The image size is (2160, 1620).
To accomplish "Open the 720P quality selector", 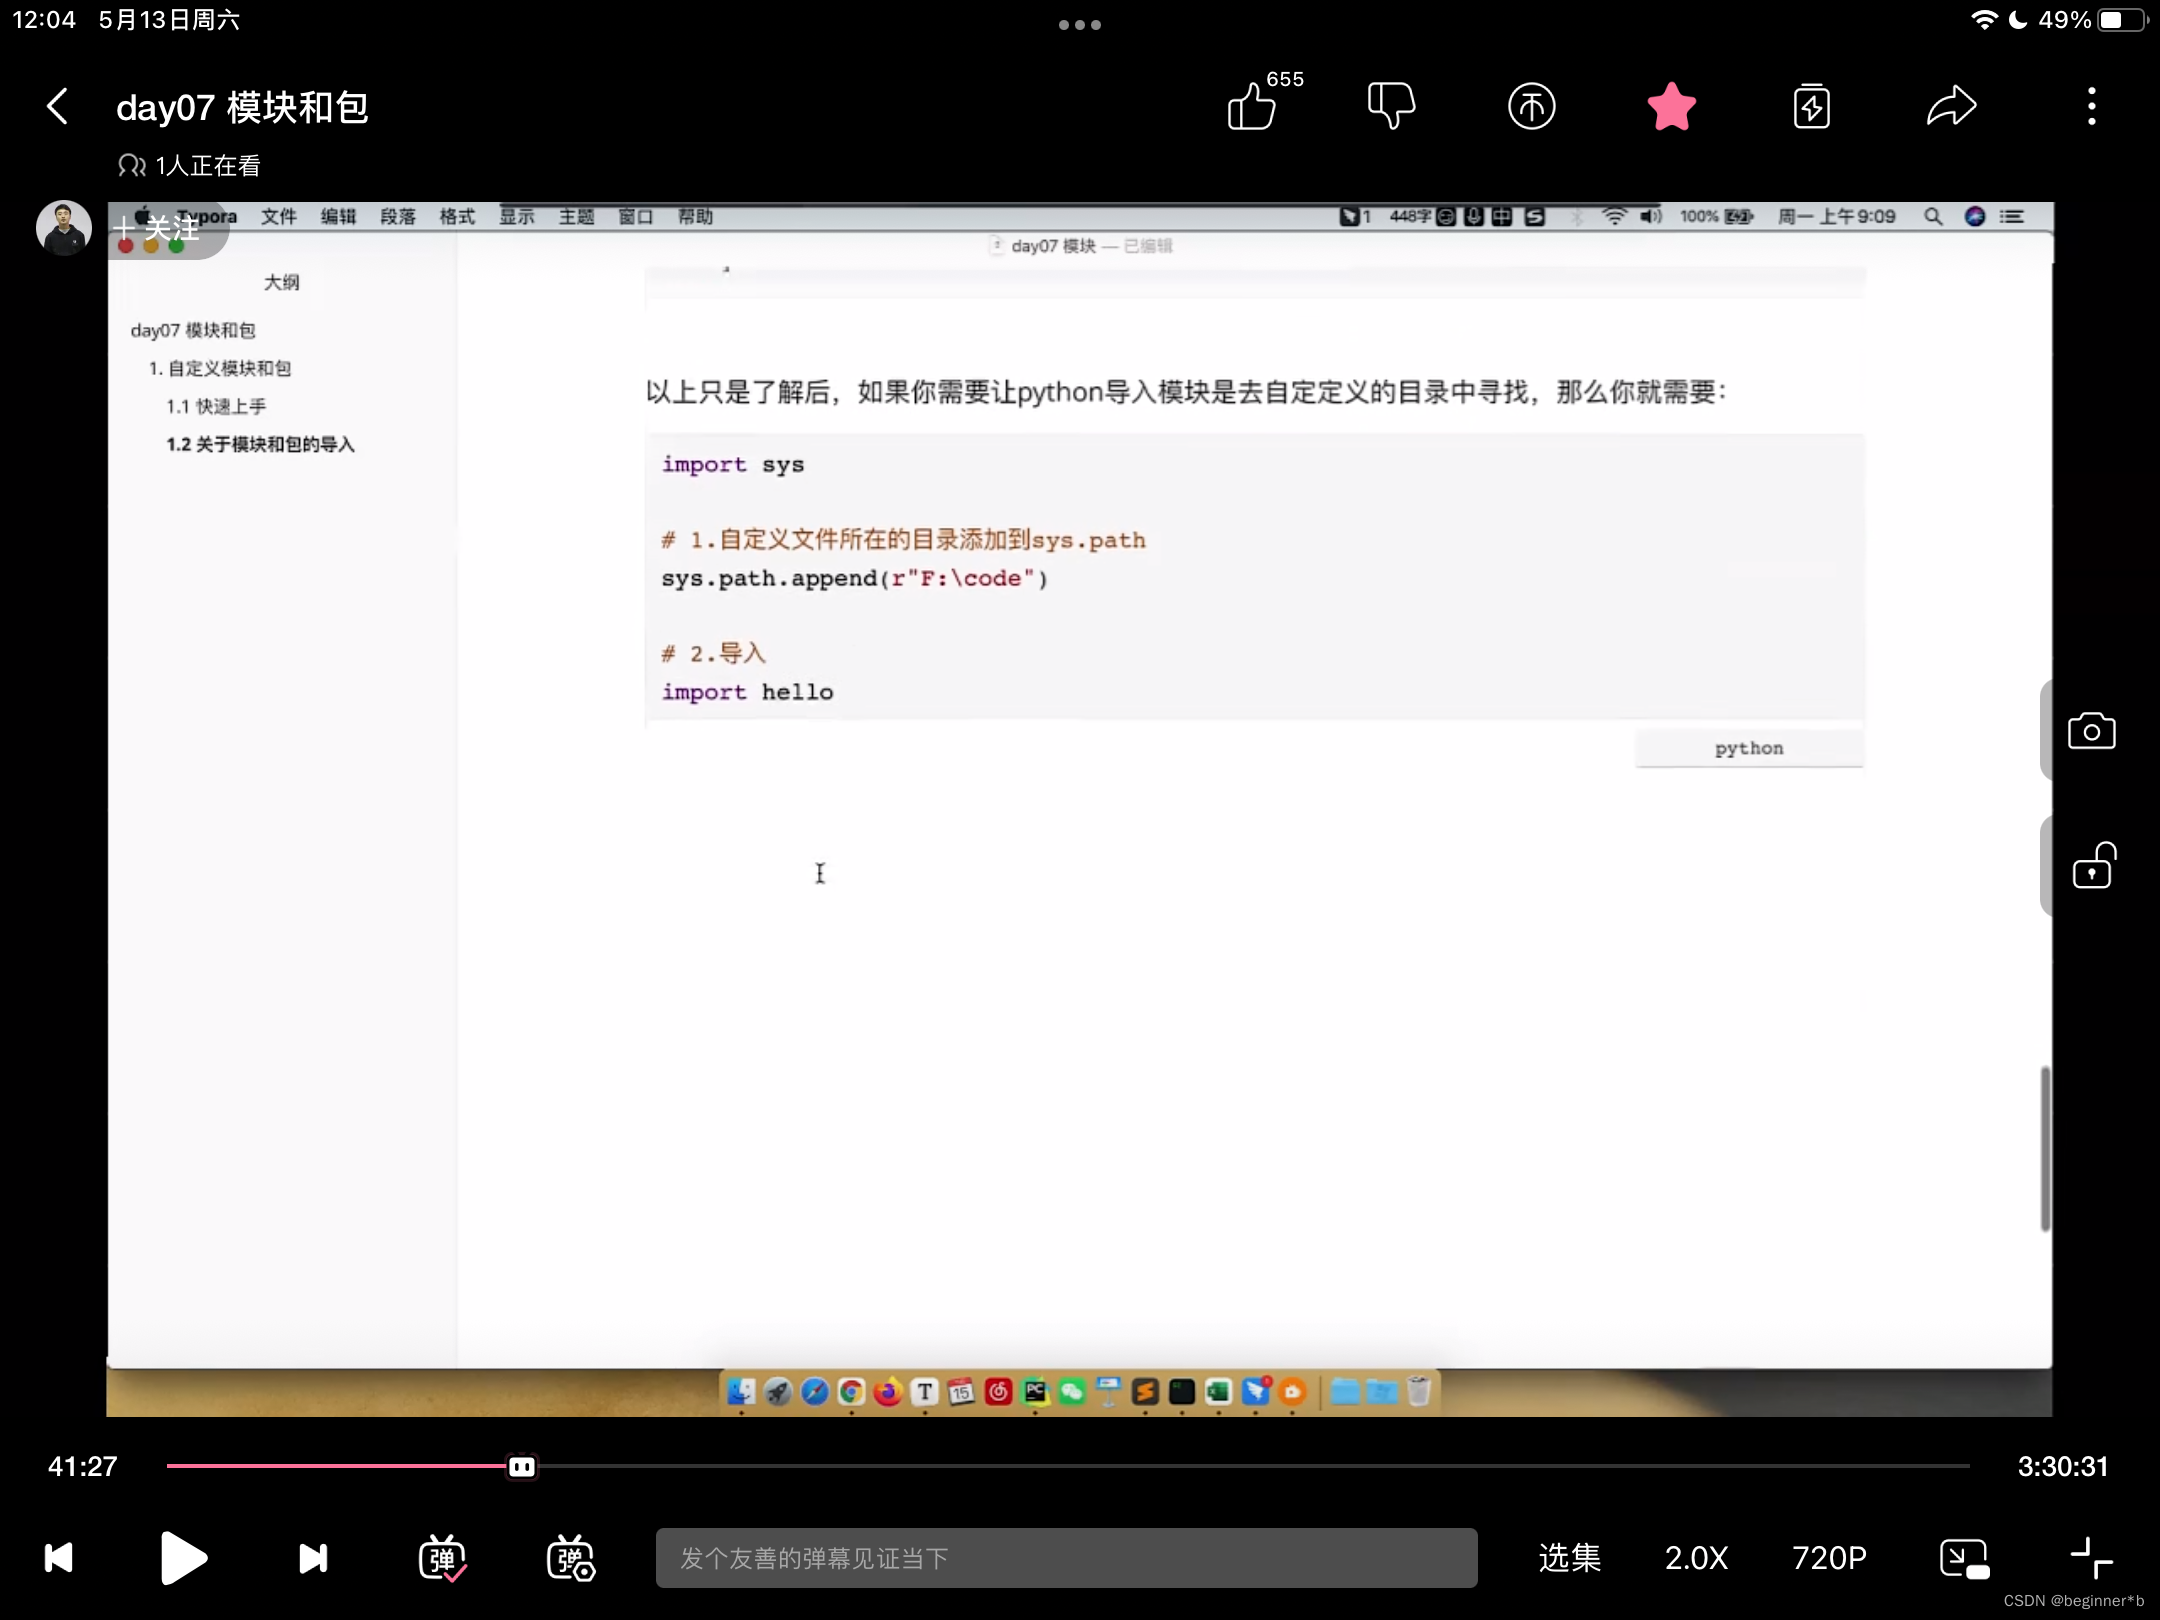I will click(1829, 1558).
